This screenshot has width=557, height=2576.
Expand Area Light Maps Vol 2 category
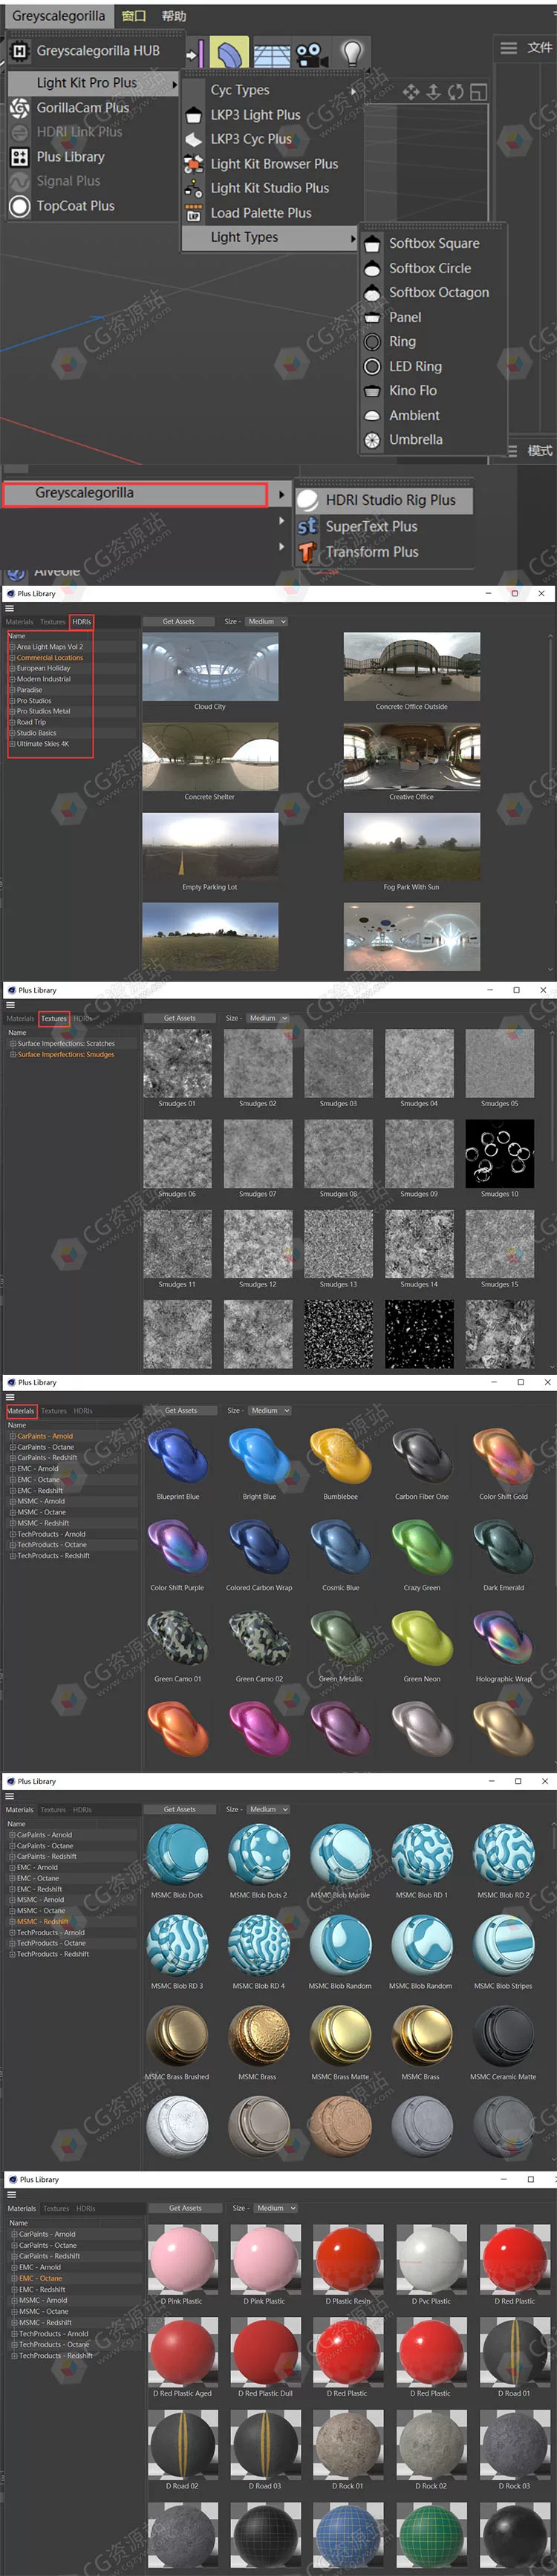point(12,647)
